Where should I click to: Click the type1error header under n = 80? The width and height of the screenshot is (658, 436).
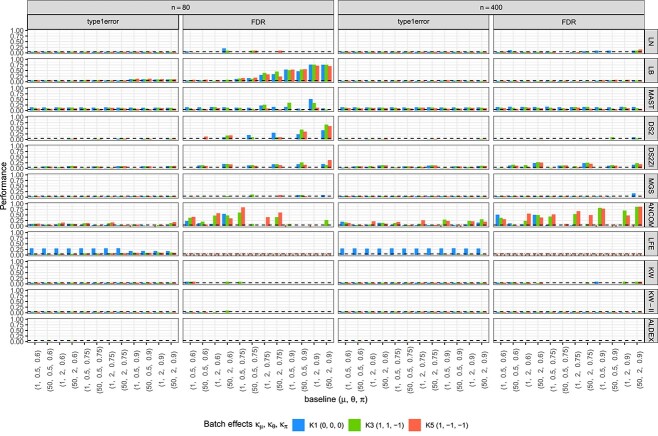coord(103,22)
